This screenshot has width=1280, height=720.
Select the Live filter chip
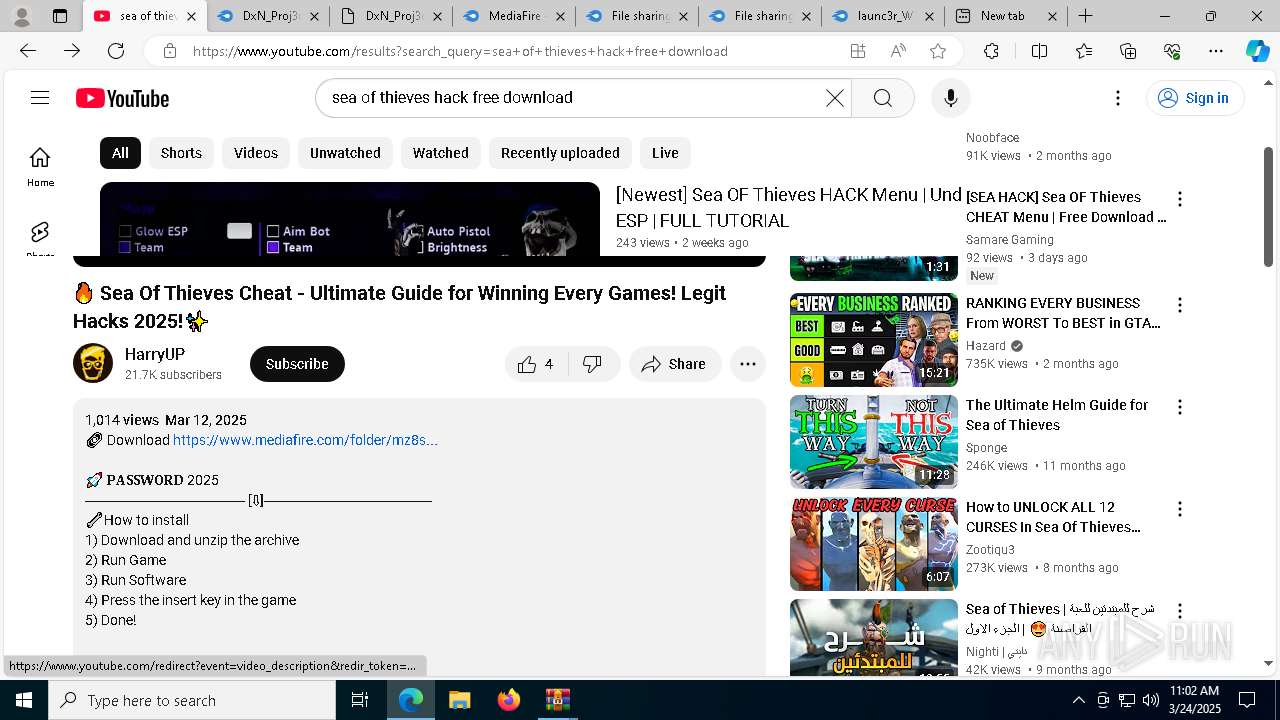(x=665, y=153)
